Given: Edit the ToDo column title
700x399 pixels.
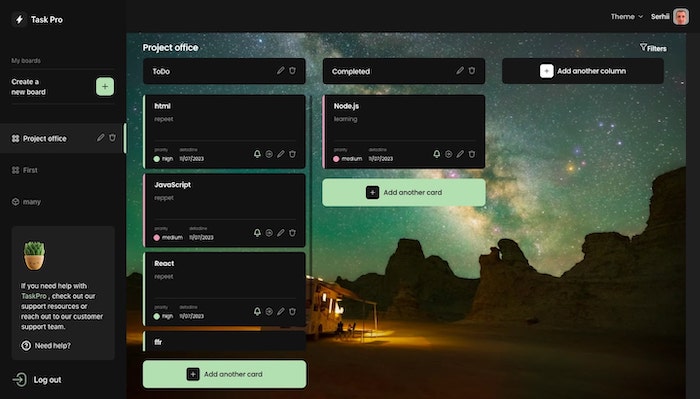Looking at the screenshot, I should point(280,71).
